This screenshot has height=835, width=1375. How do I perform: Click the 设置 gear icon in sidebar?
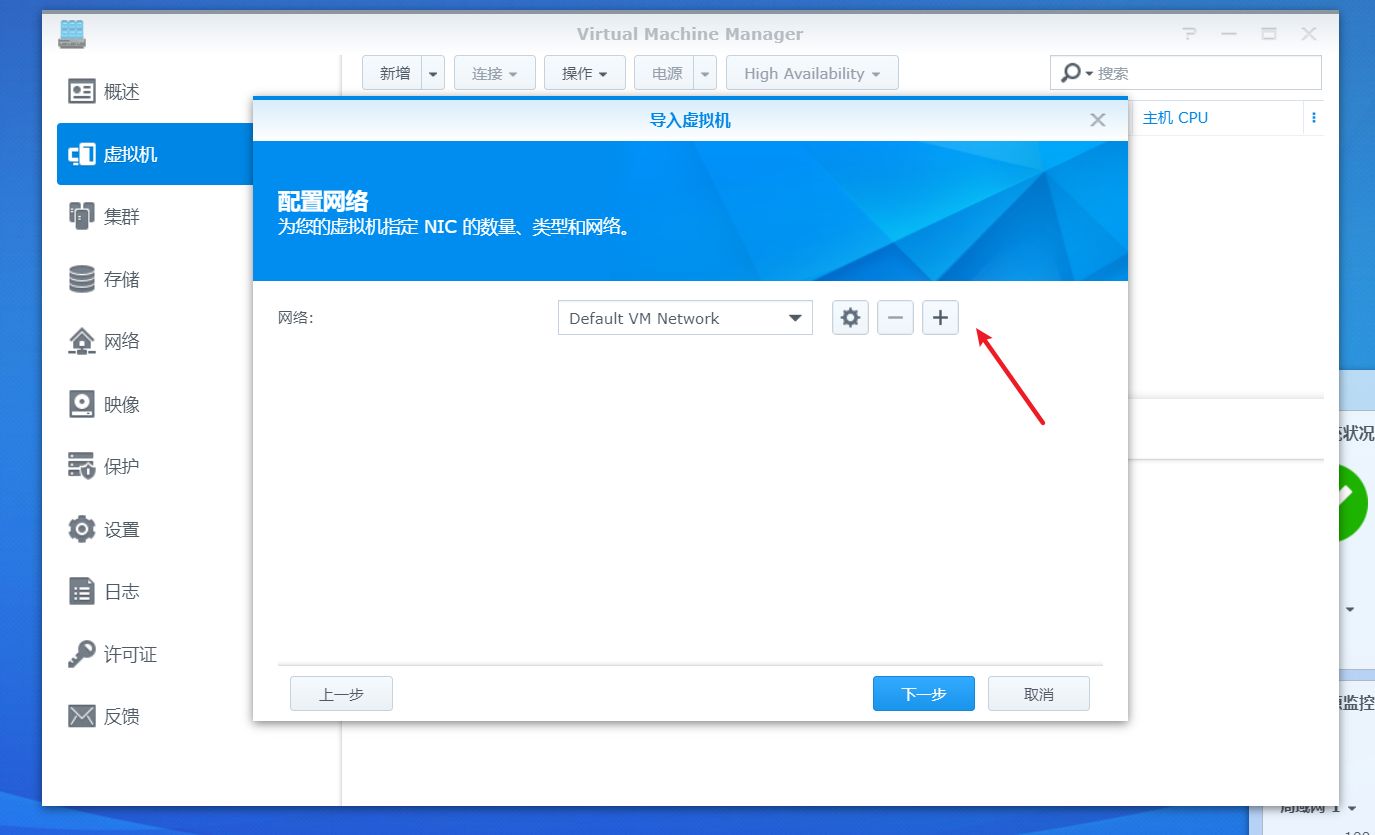click(81, 529)
